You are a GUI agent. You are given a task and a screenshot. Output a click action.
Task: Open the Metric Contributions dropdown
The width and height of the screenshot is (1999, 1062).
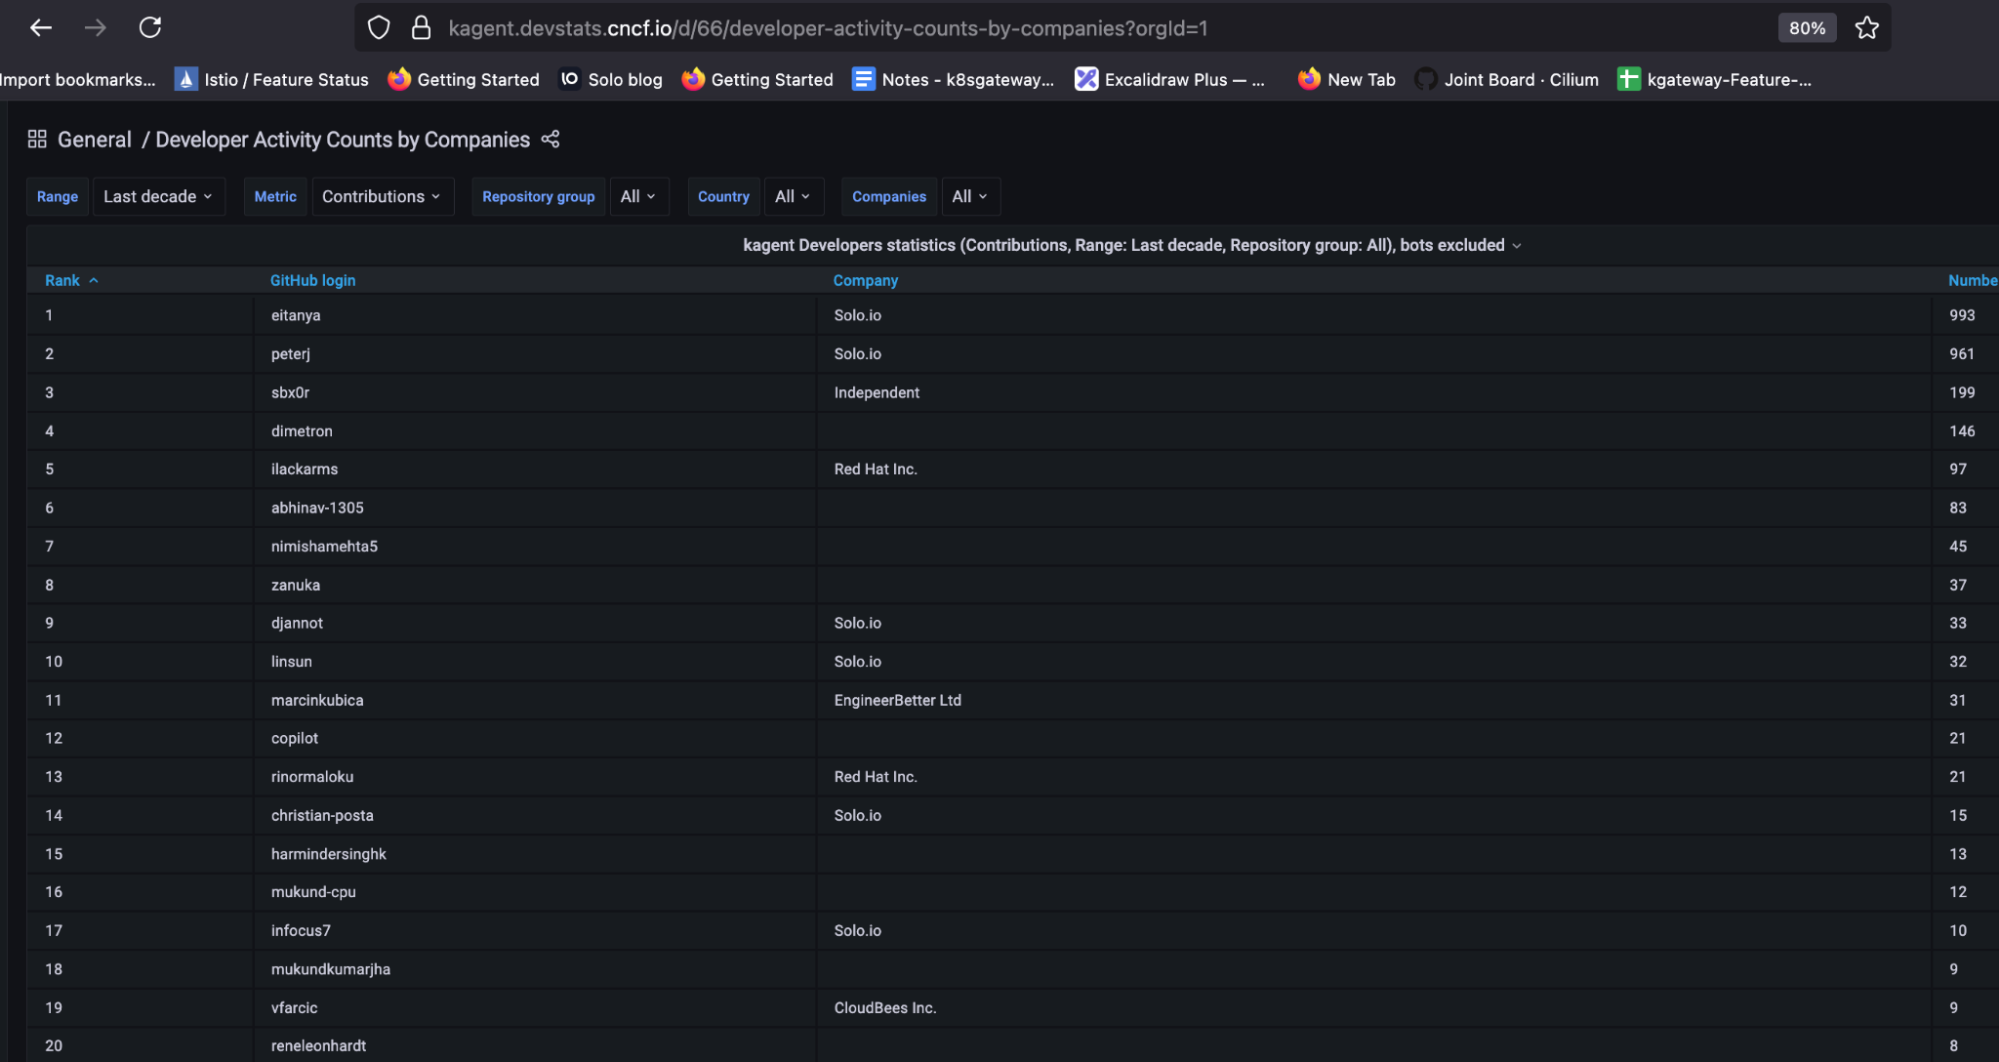pyautogui.click(x=381, y=197)
